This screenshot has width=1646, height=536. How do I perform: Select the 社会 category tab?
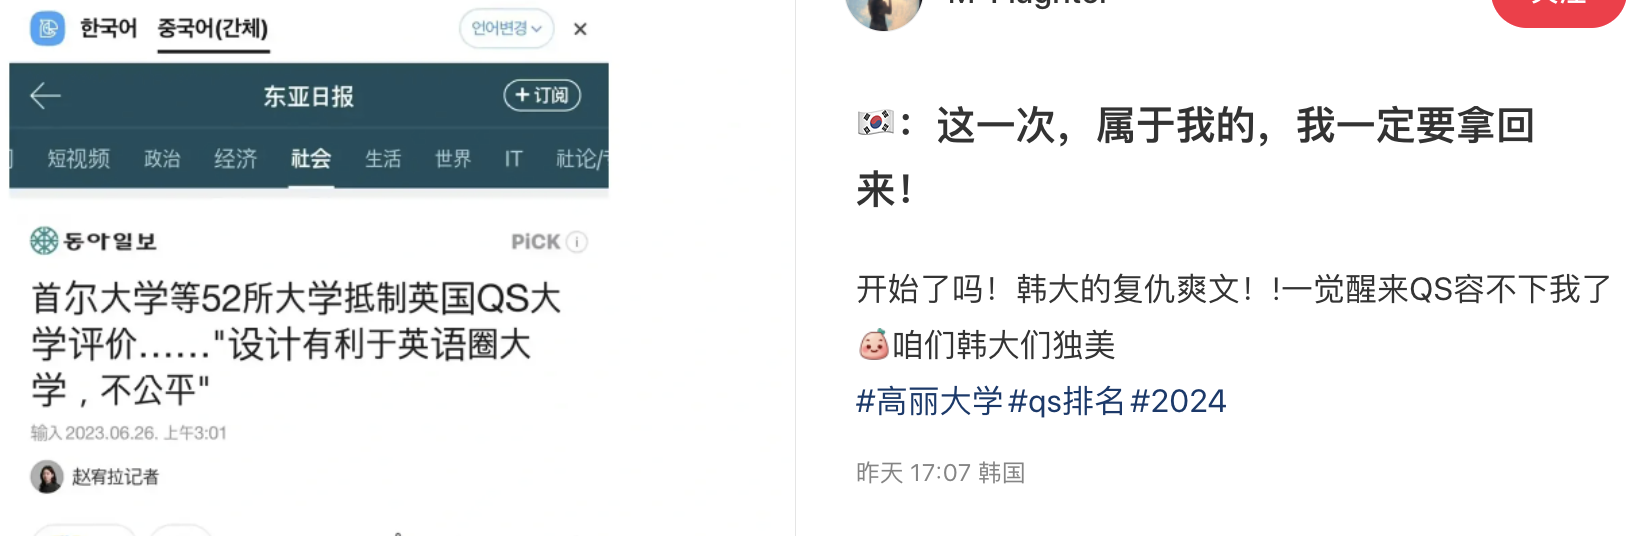[x=311, y=158]
